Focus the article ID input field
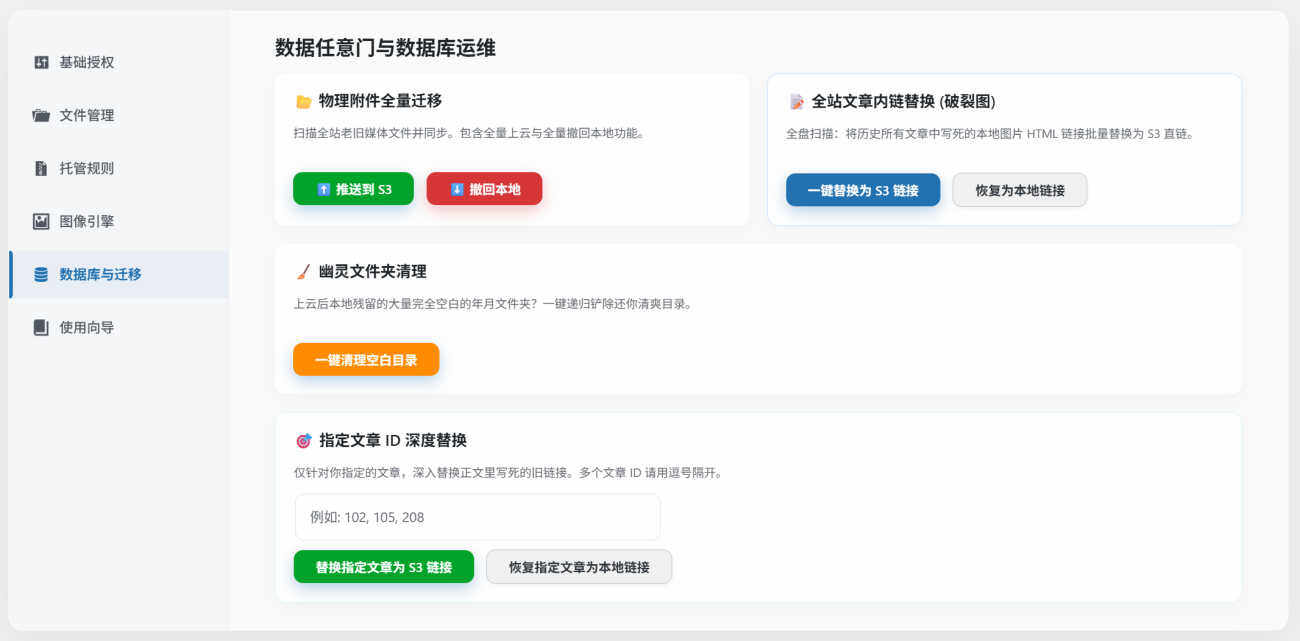Image resolution: width=1300 pixels, height=641 pixels. pos(477,517)
